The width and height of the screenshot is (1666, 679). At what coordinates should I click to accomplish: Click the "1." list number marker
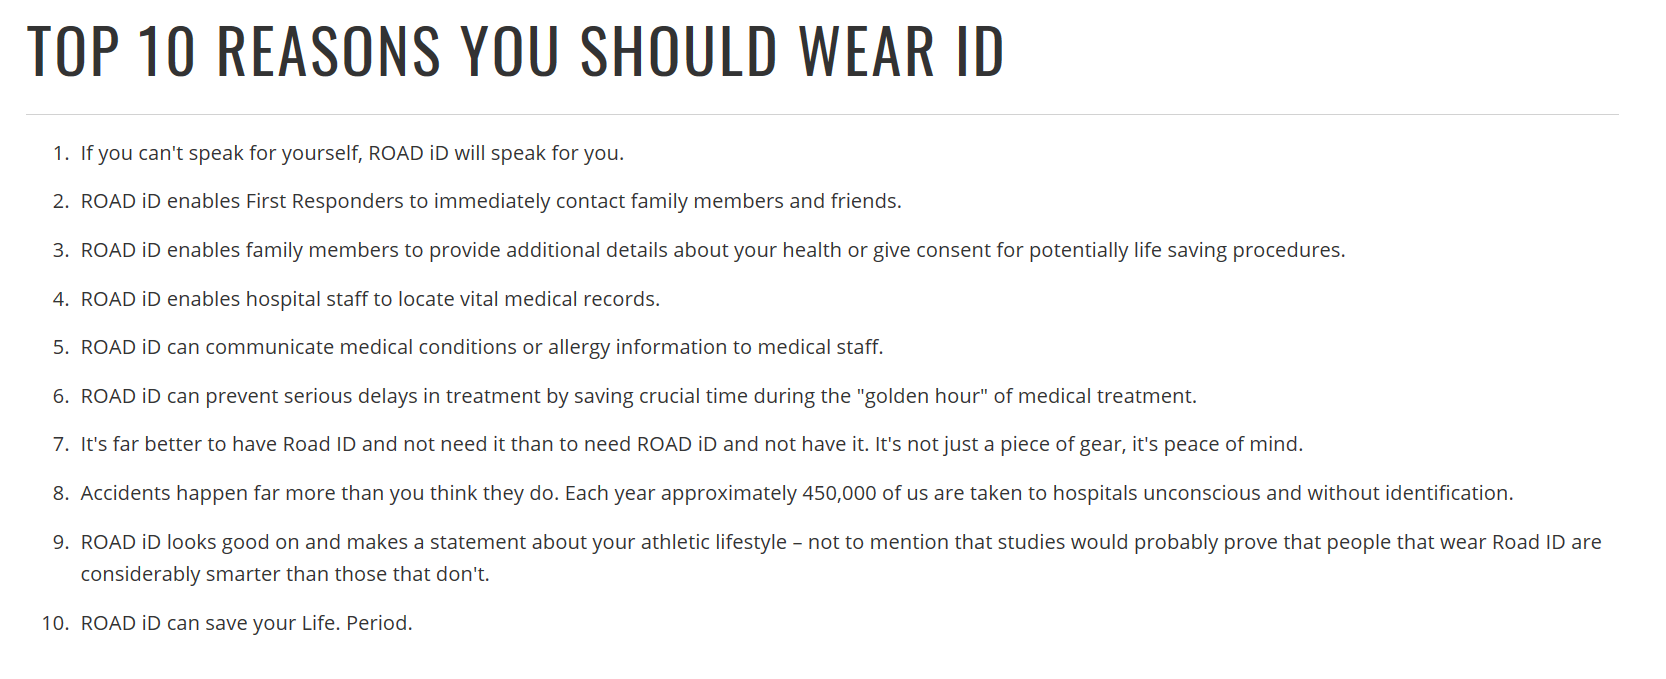[61, 153]
